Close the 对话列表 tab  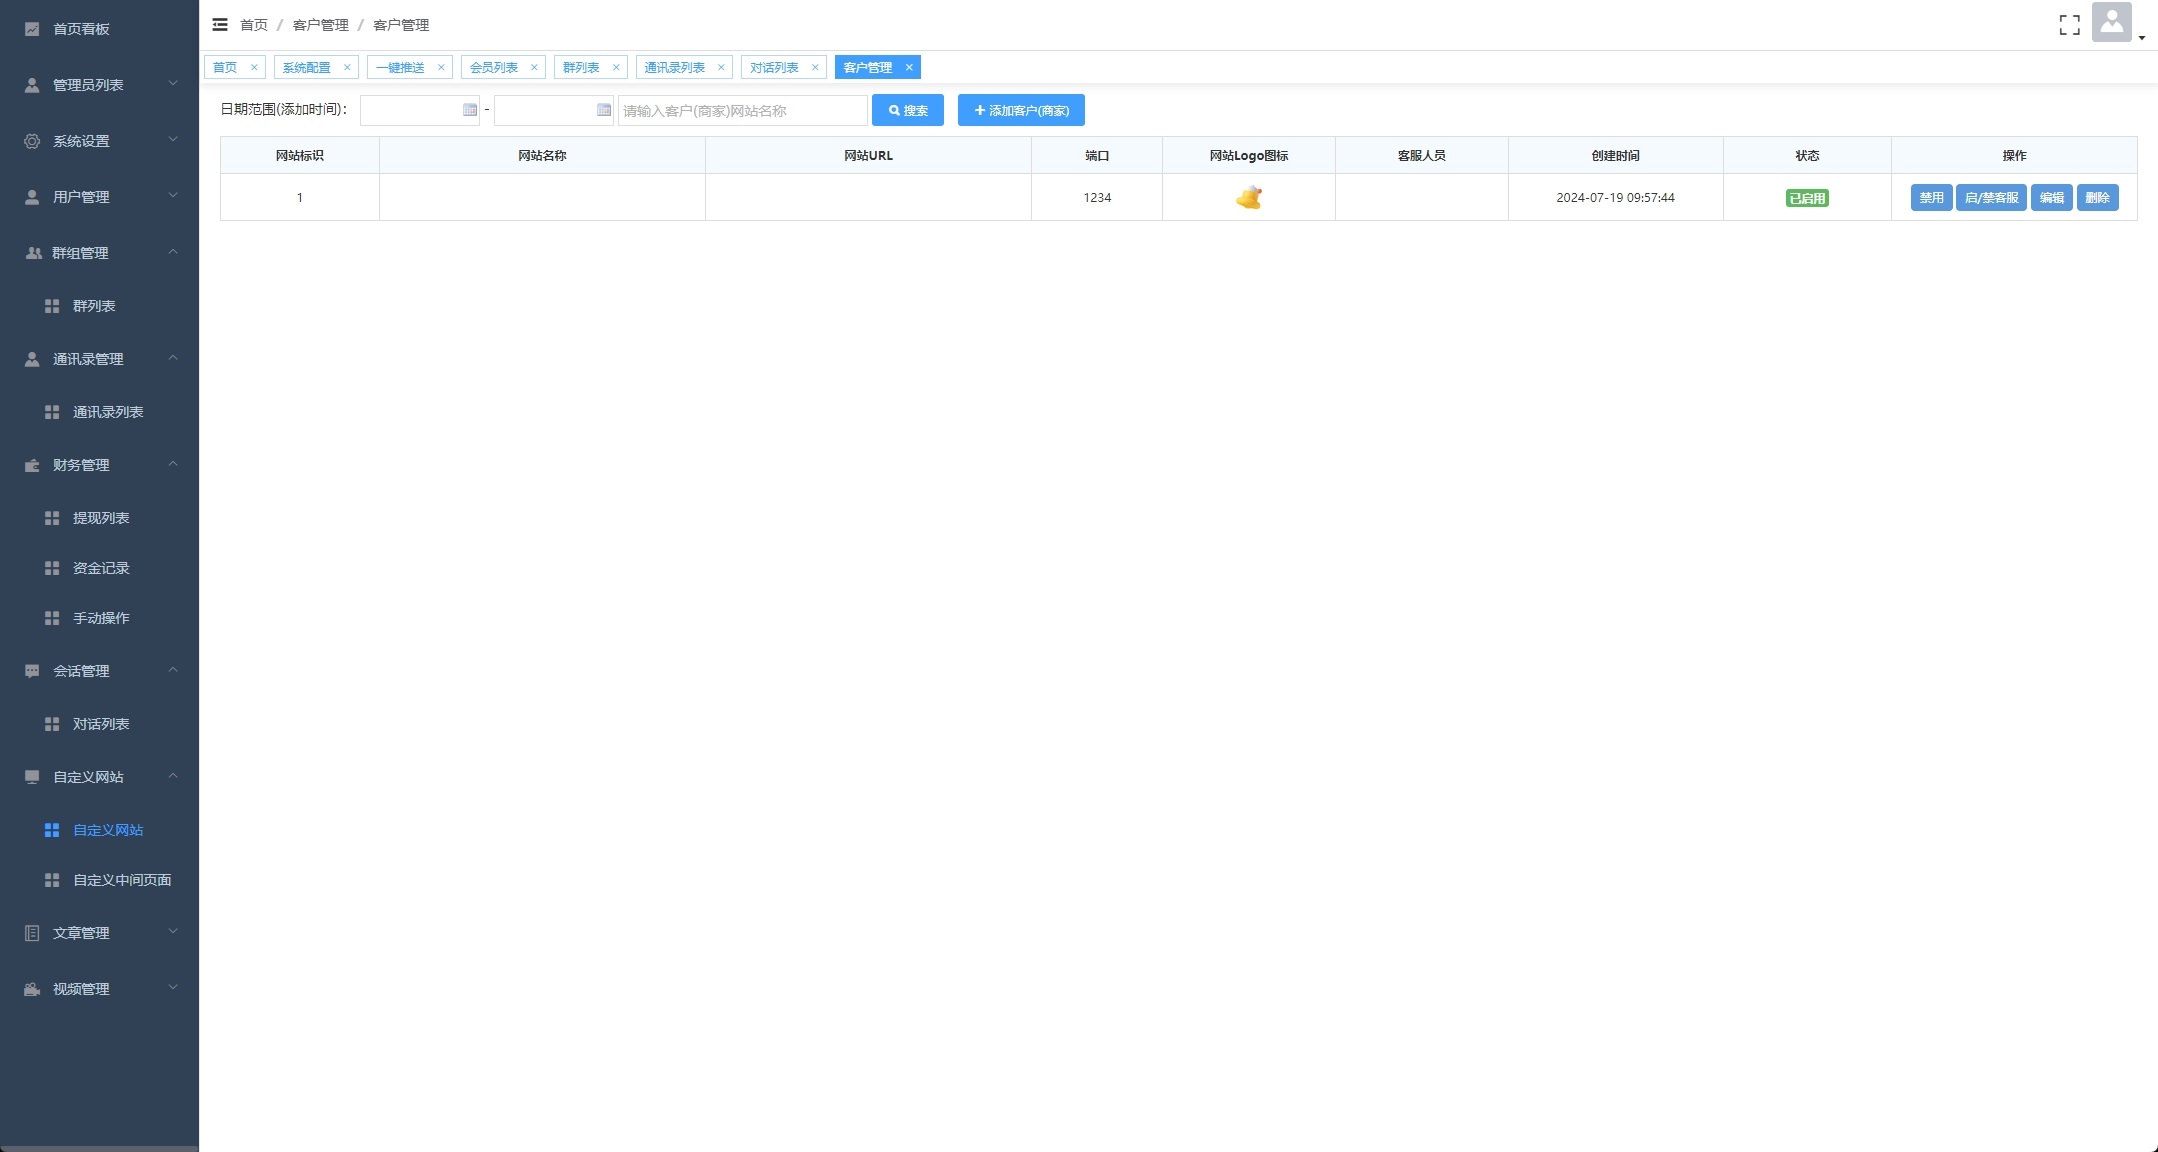815,68
